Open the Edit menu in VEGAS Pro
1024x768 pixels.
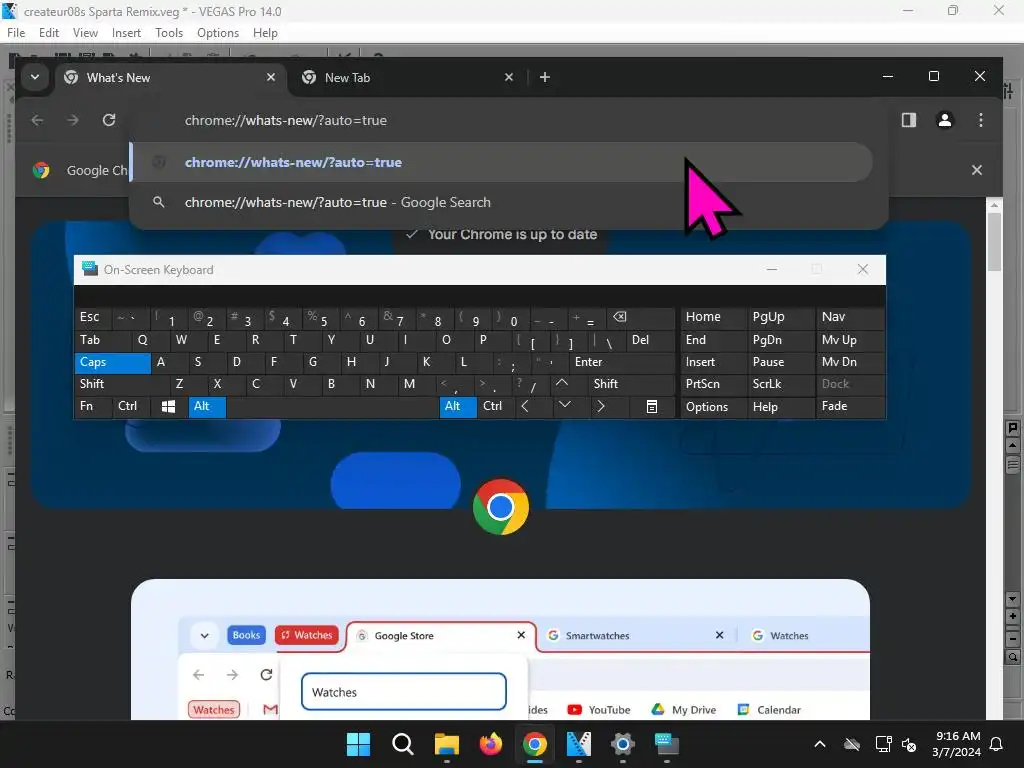[49, 33]
